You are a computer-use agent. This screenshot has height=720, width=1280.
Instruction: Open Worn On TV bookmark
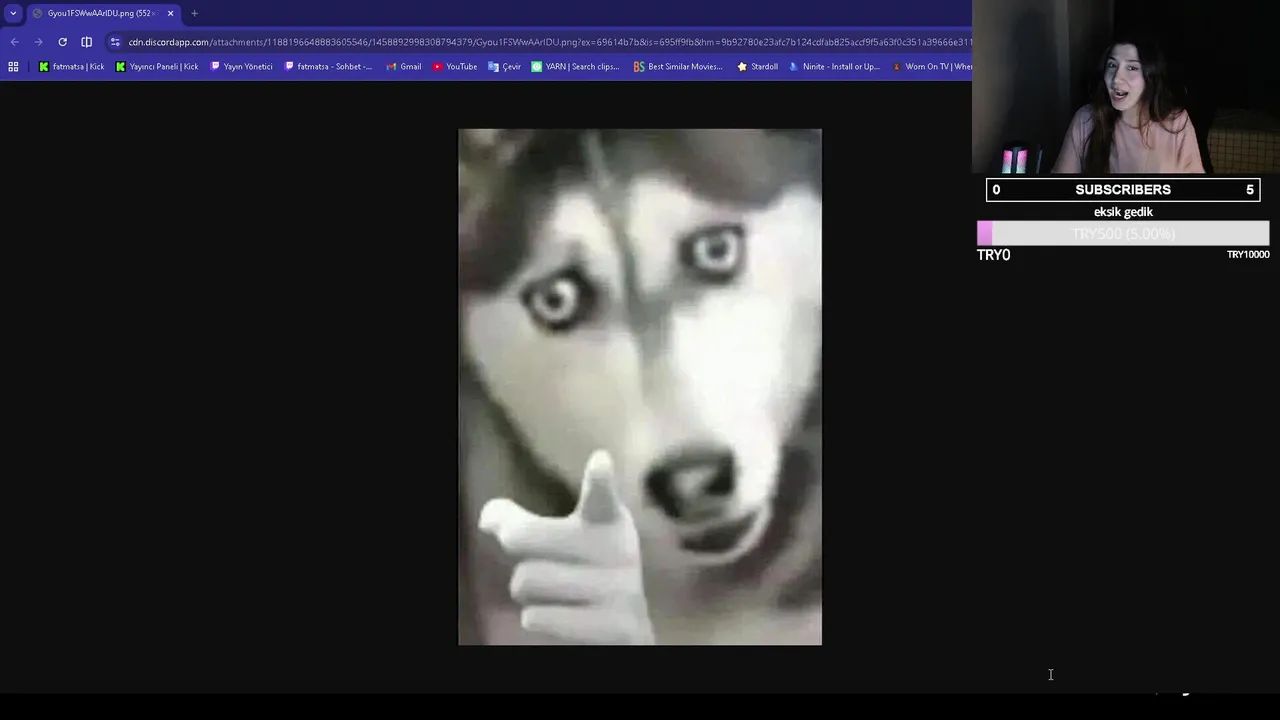(x=931, y=67)
